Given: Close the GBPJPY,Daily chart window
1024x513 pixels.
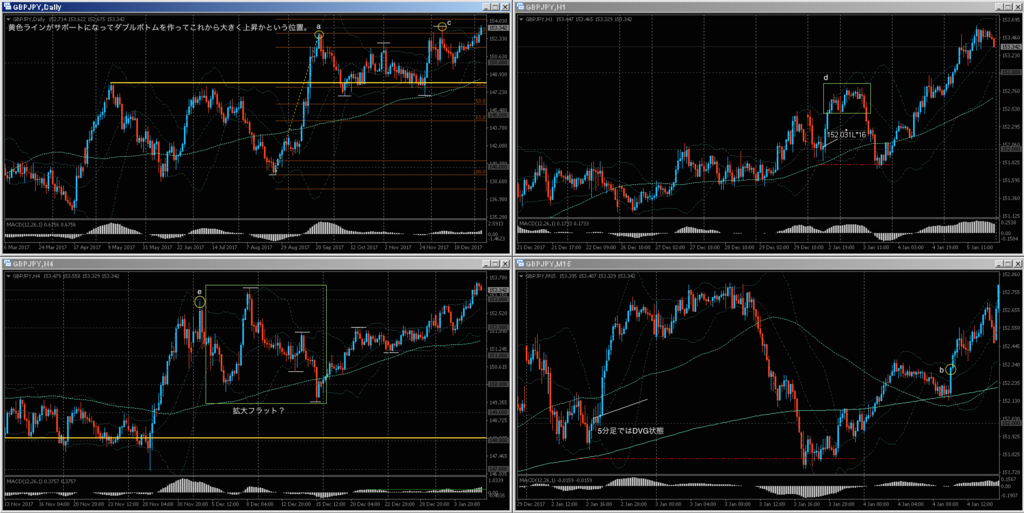Looking at the screenshot, I should click(505, 6).
